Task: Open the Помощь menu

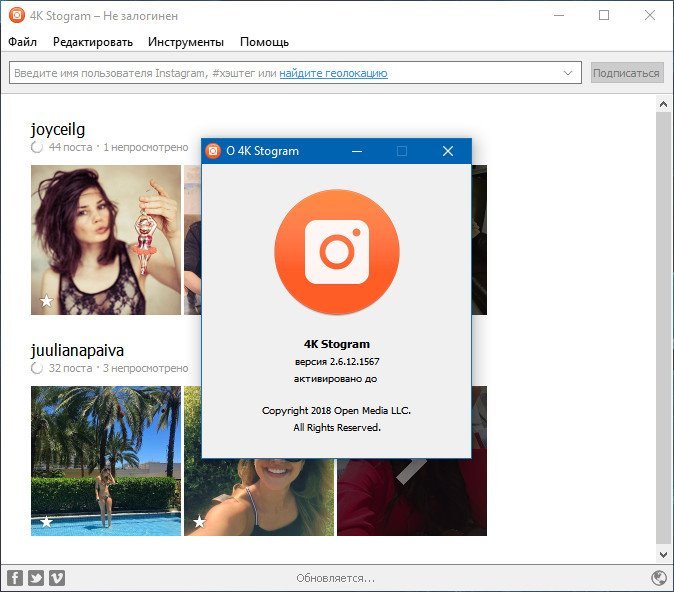Action: click(x=264, y=42)
